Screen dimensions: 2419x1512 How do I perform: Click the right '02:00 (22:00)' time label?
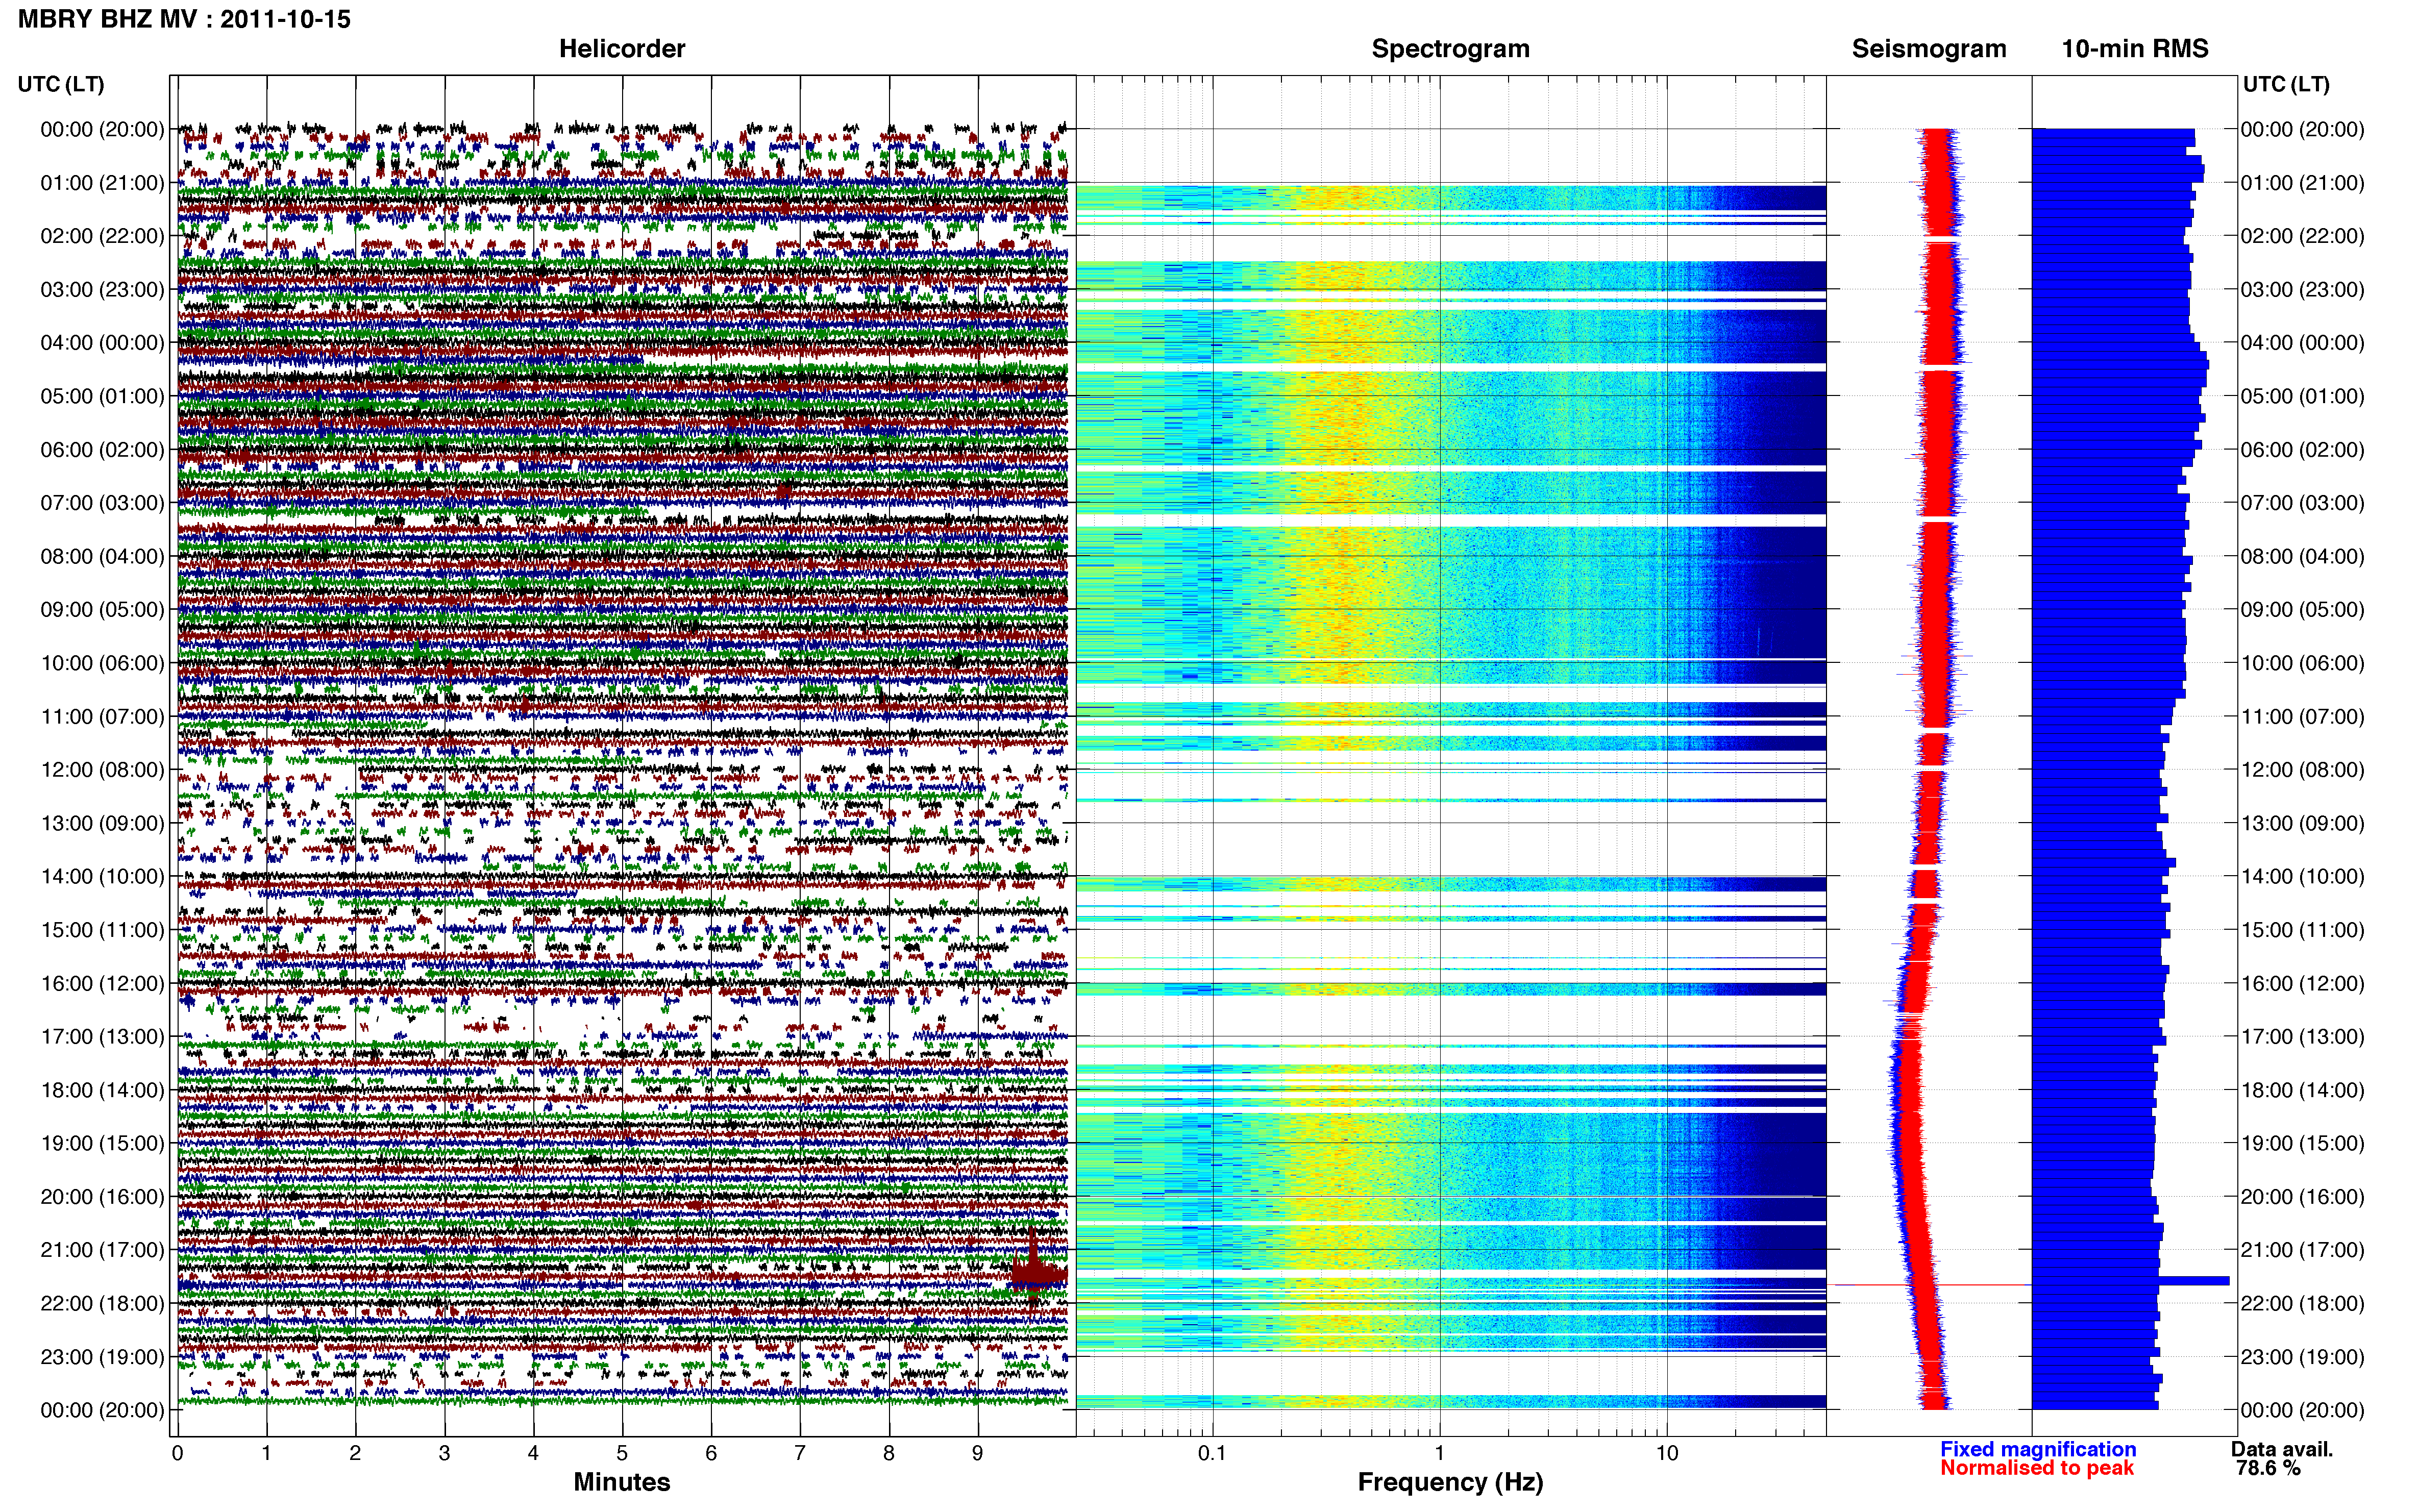tap(2302, 236)
